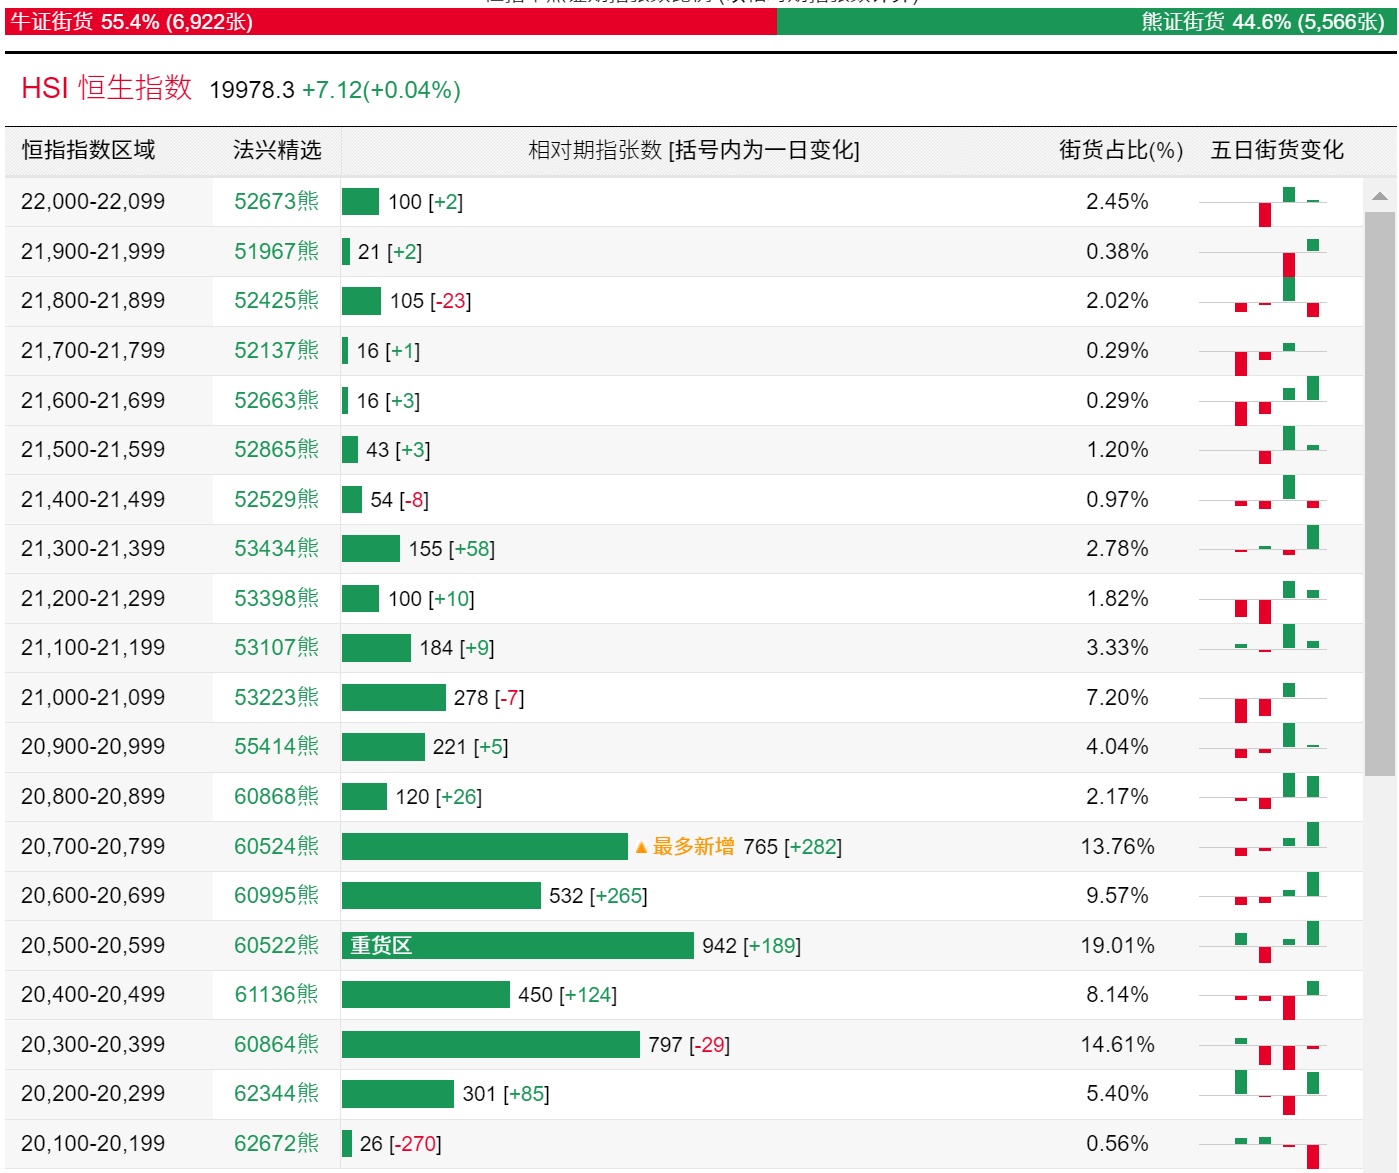Select the 法兴精选 column header
The width and height of the screenshot is (1399, 1173).
[x=277, y=150]
